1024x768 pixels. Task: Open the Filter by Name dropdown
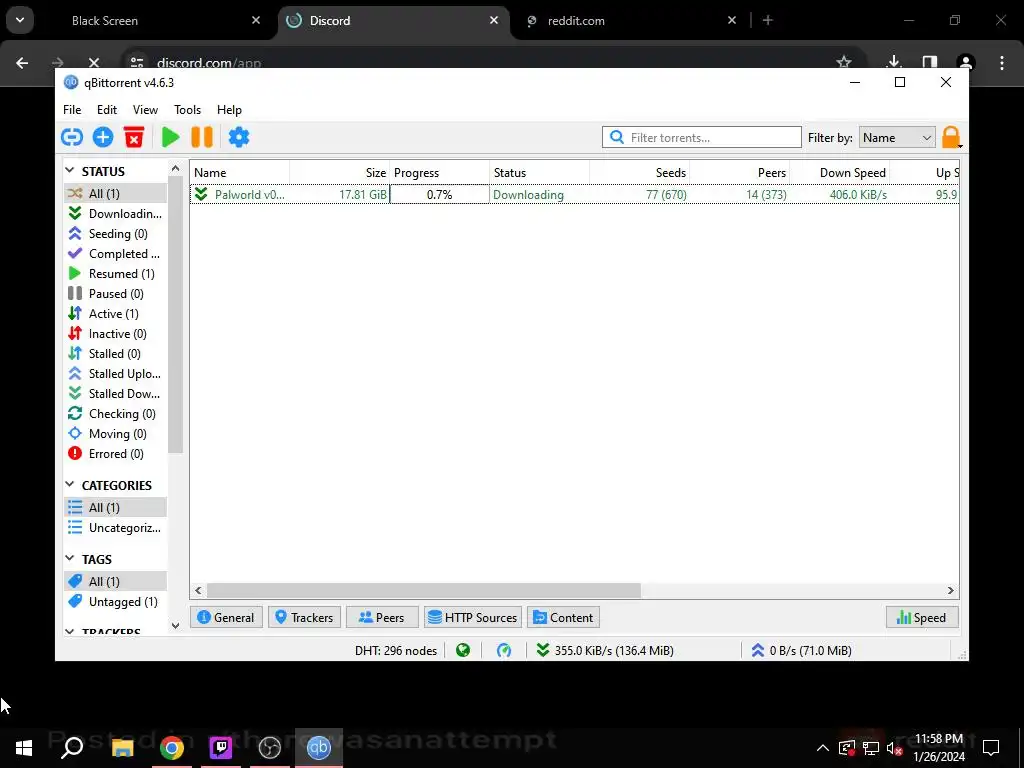(x=897, y=137)
